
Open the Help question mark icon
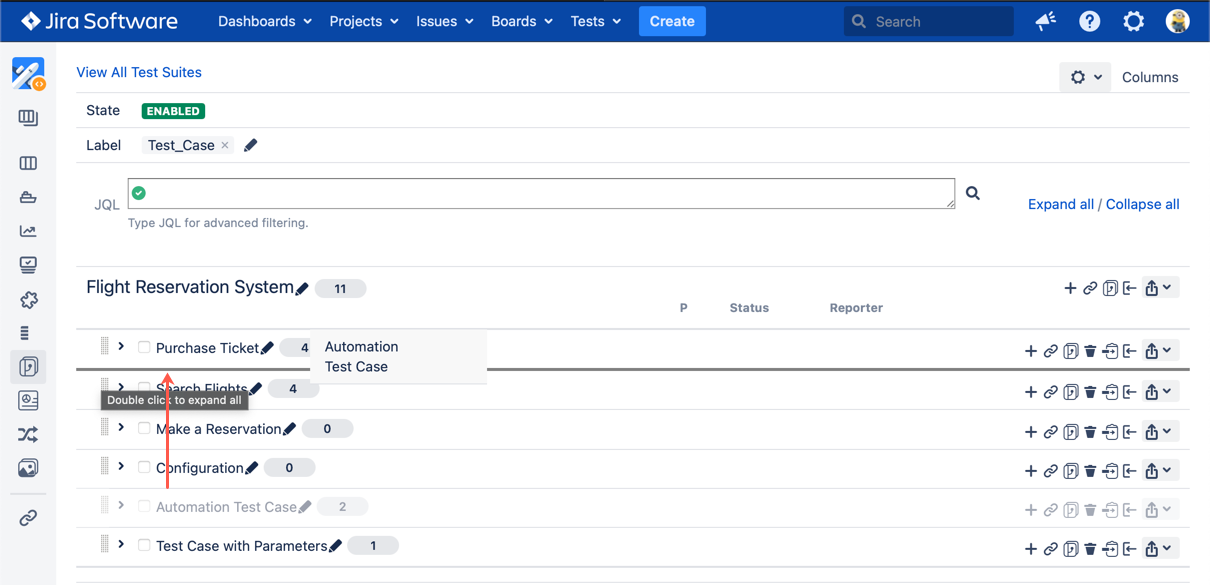coord(1089,21)
